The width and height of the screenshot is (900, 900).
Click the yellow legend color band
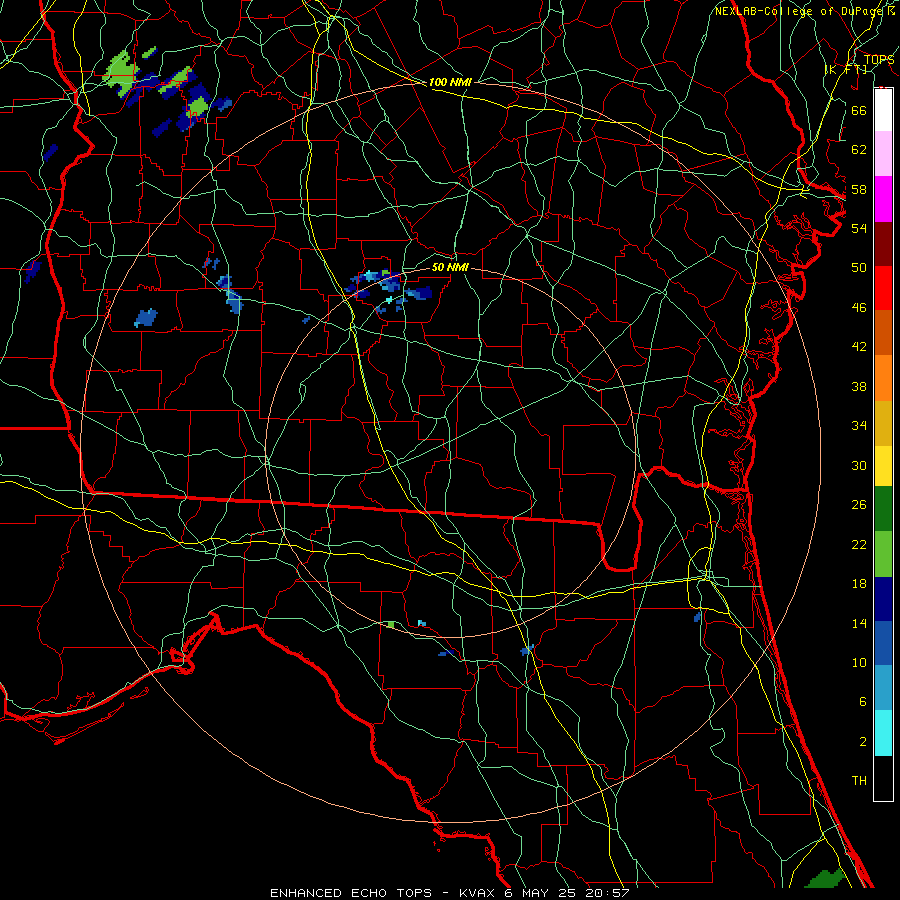(x=883, y=466)
